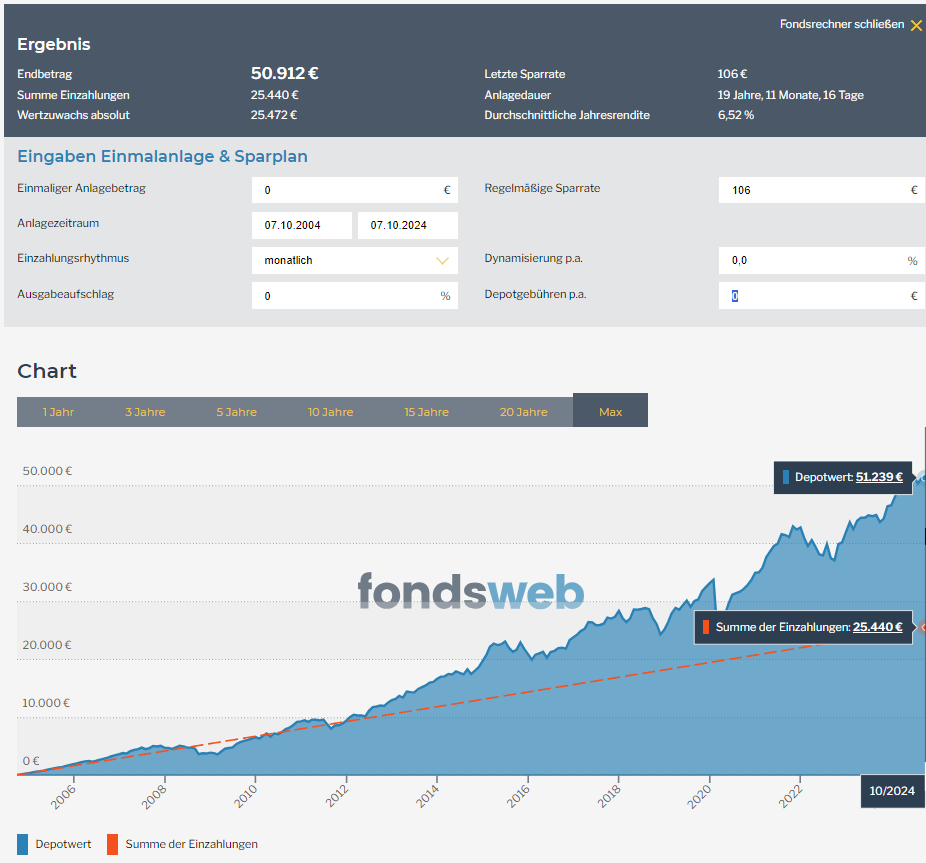This screenshot has width=926, height=863.
Task: Select the Ausgabeaufschlag input field
Action: (x=346, y=296)
